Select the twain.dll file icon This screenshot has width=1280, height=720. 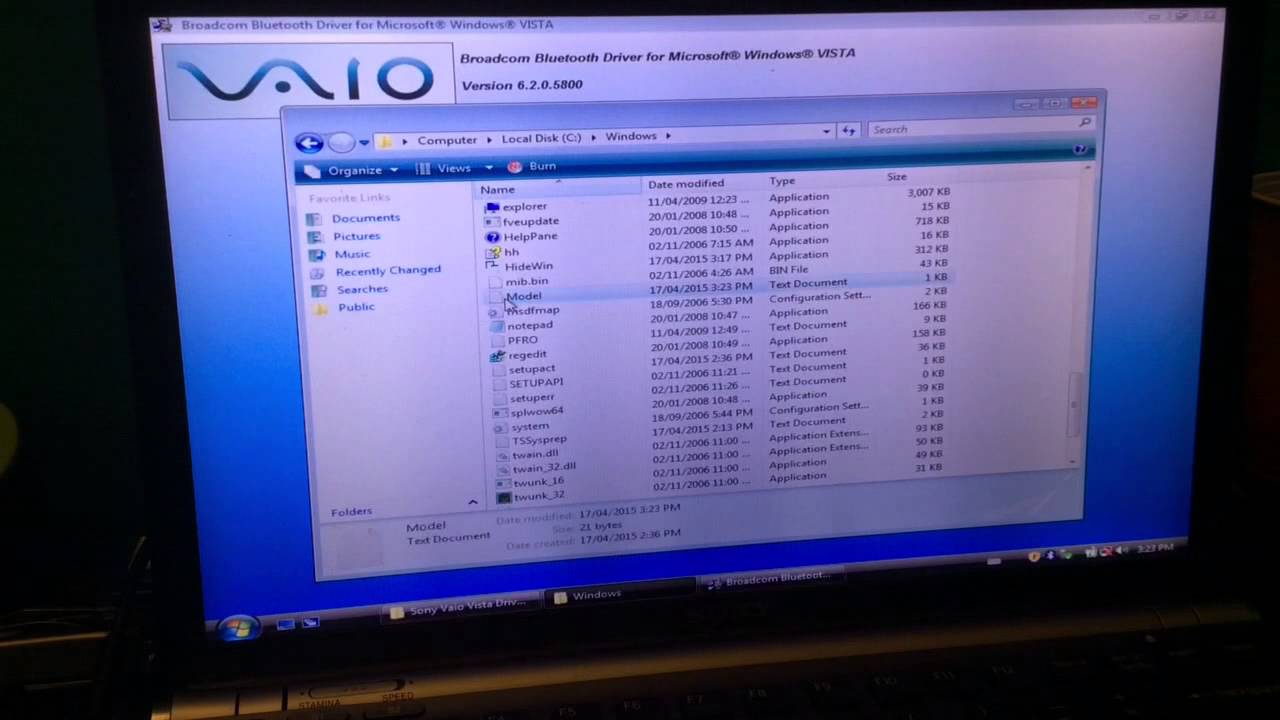(502, 455)
